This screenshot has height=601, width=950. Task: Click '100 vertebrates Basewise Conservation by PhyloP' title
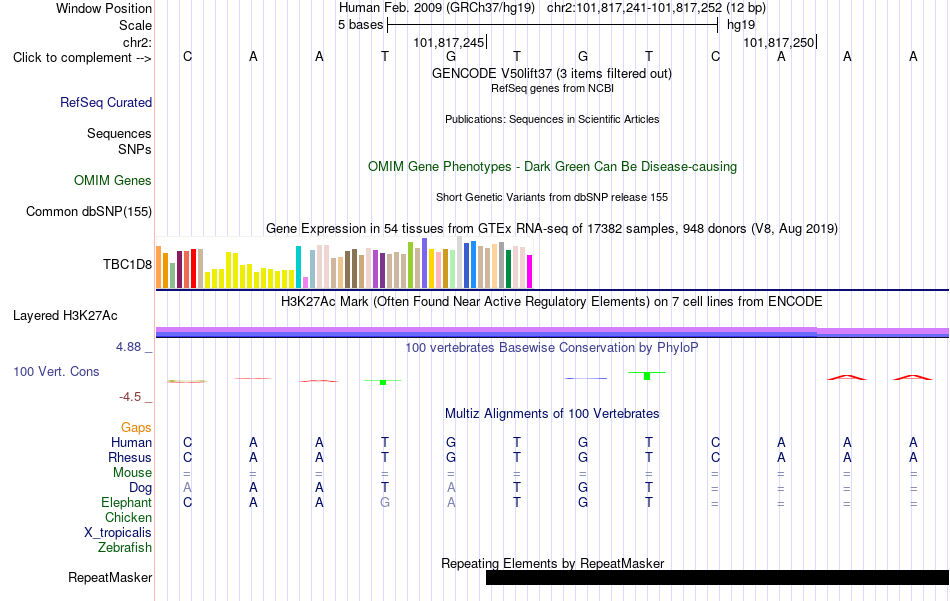click(551, 348)
